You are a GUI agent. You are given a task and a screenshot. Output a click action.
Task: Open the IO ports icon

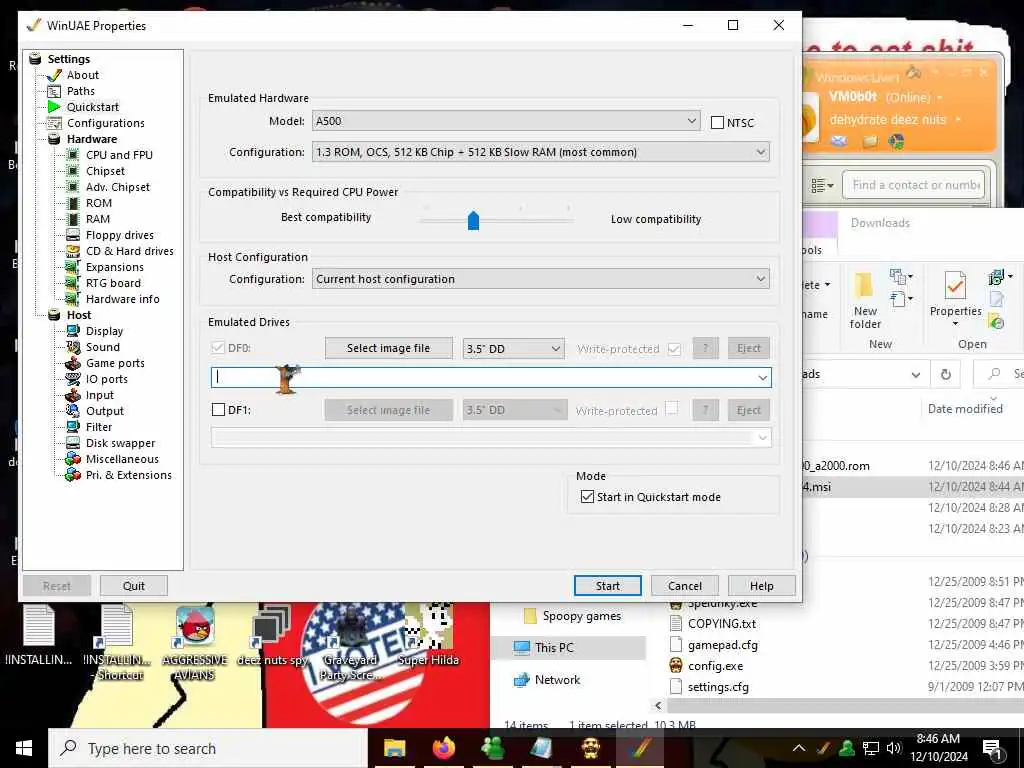pyautogui.click(x=73, y=379)
